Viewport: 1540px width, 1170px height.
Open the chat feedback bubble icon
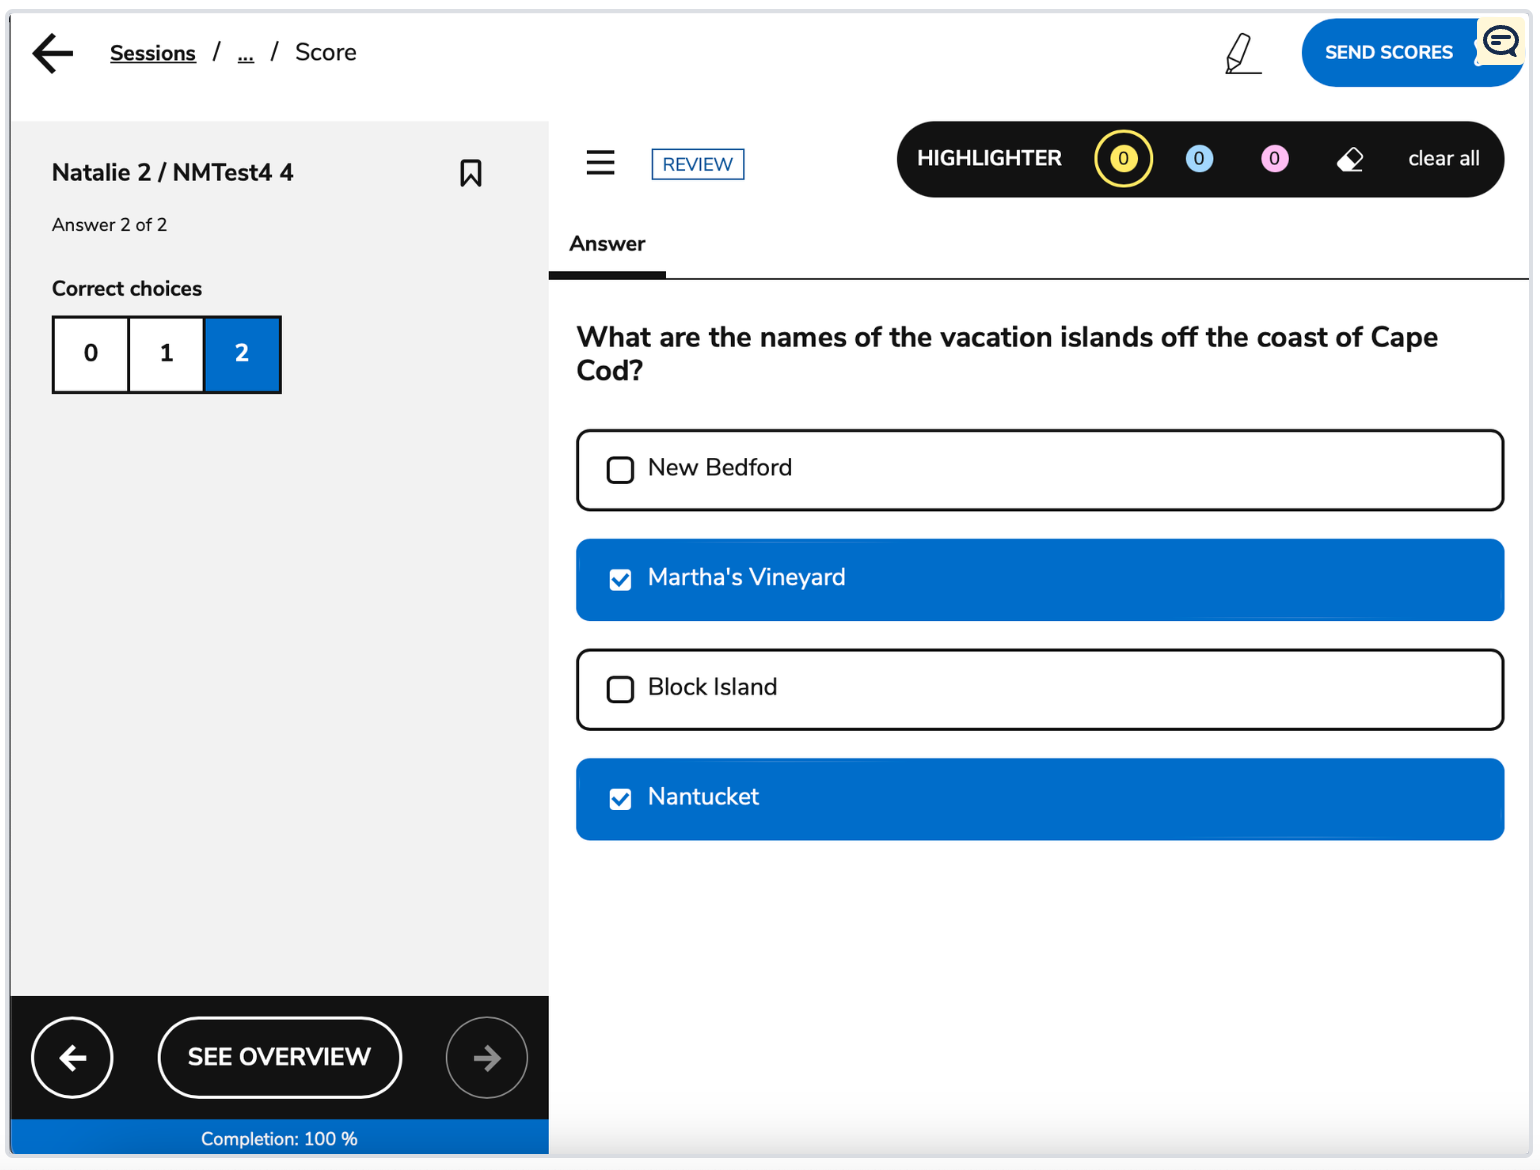click(x=1501, y=42)
